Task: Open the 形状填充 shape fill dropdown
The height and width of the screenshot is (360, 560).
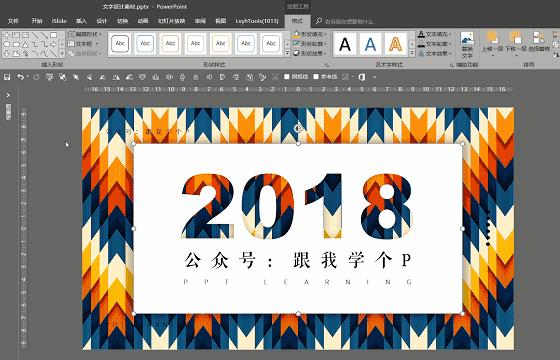Action: coord(310,34)
